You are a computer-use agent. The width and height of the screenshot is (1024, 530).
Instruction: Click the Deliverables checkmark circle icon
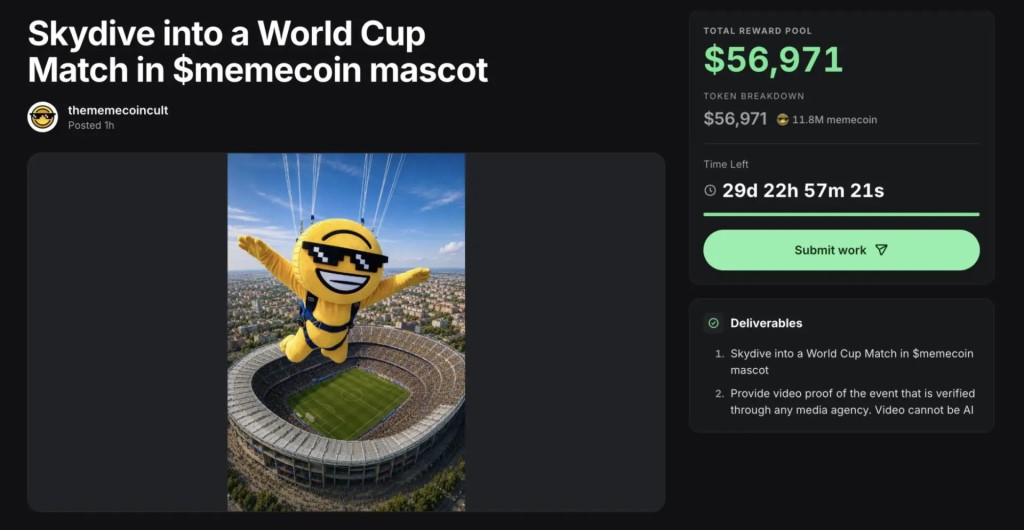(x=713, y=323)
